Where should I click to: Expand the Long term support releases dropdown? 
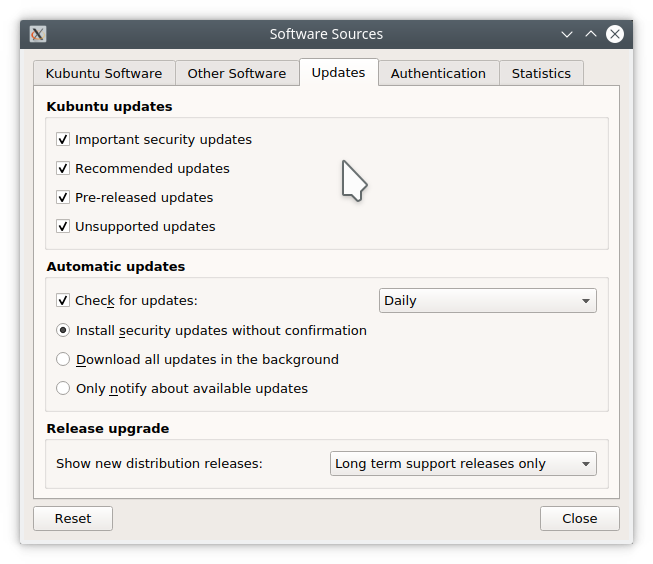tap(463, 464)
